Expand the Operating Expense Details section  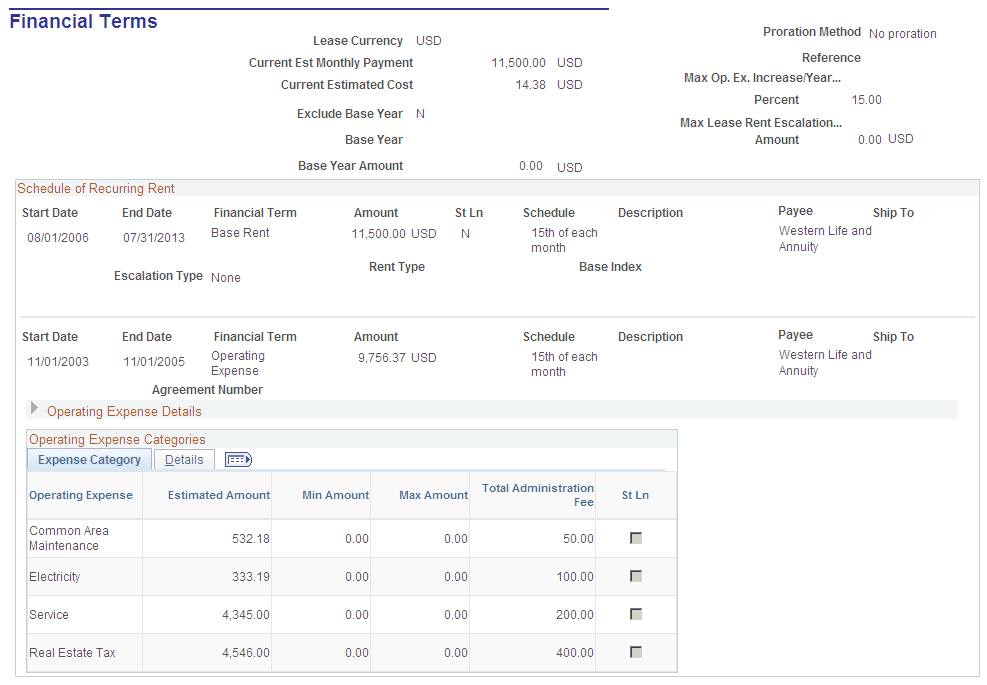coord(33,410)
